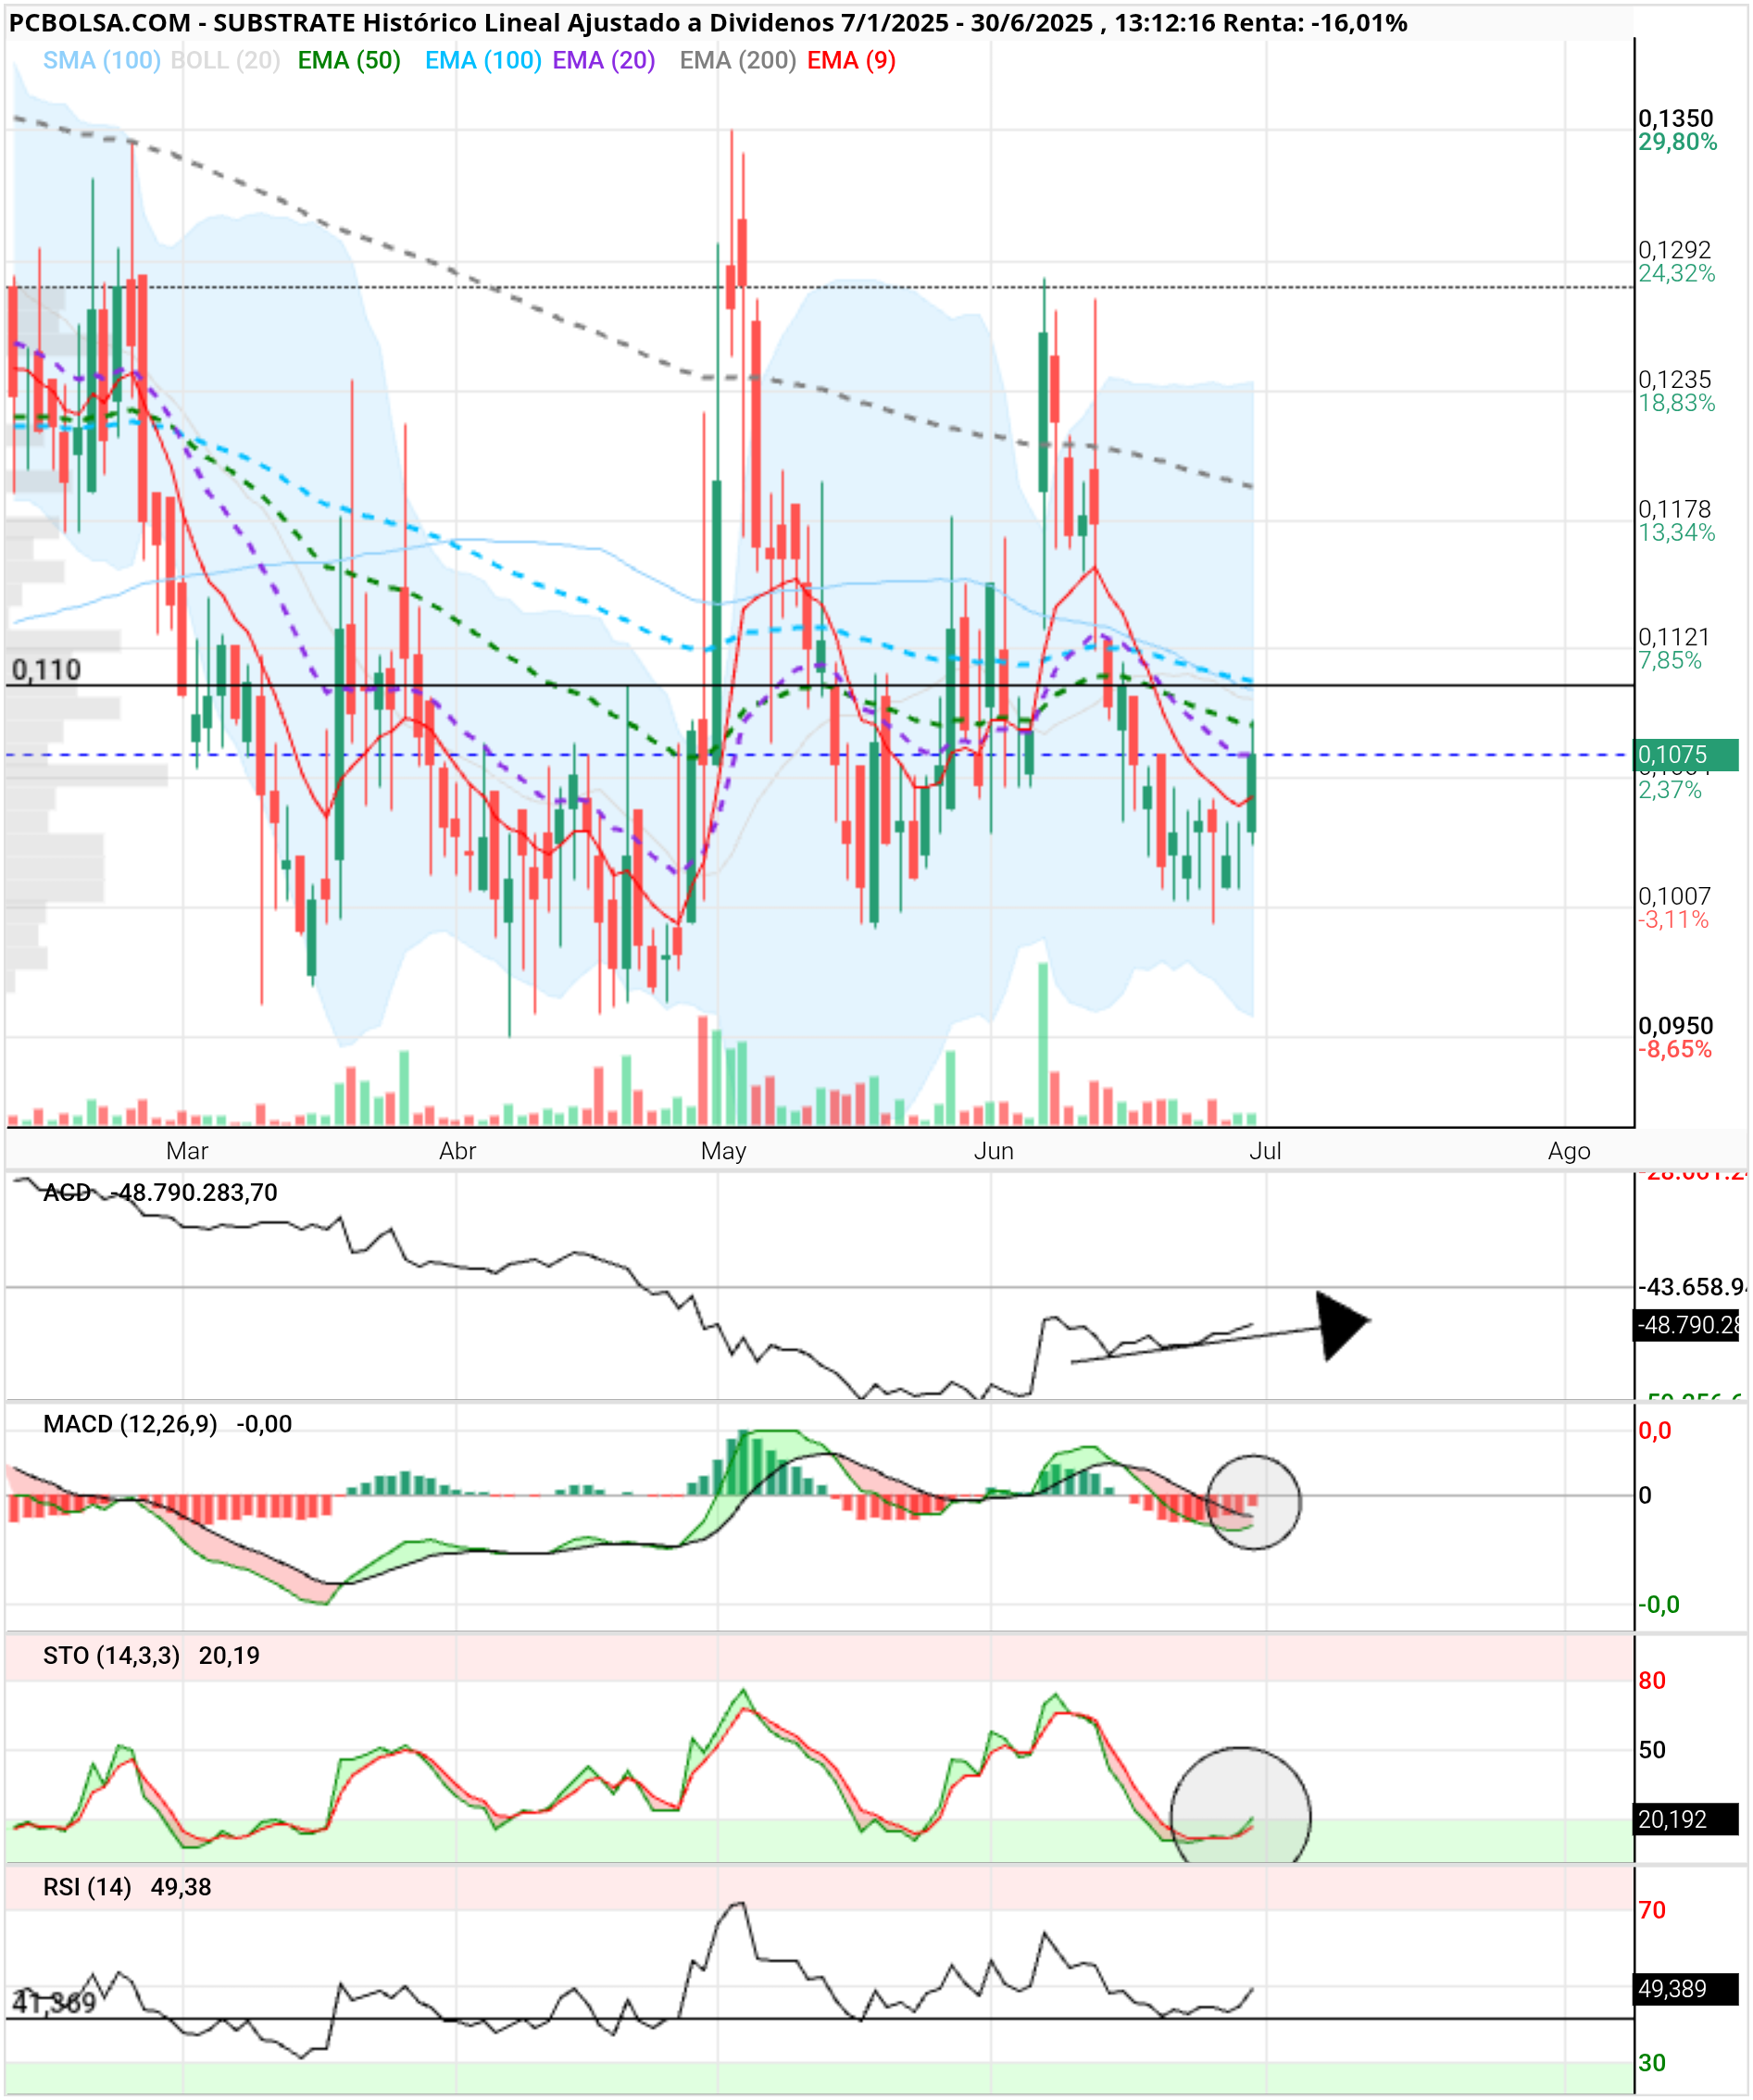The image size is (1753, 2100).
Task: Click the 24,32% axis percentage
Action: pos(1677,274)
